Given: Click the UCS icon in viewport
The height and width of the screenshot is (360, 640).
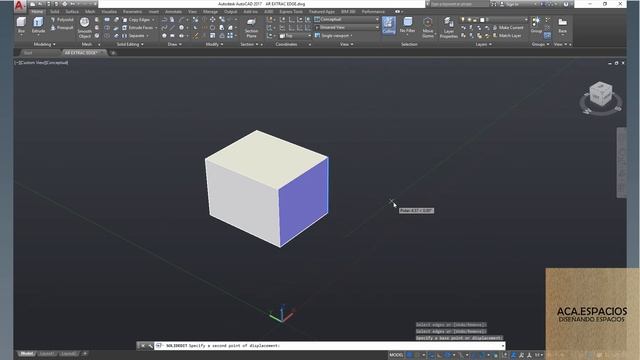Looking at the screenshot, I should (x=282, y=313).
